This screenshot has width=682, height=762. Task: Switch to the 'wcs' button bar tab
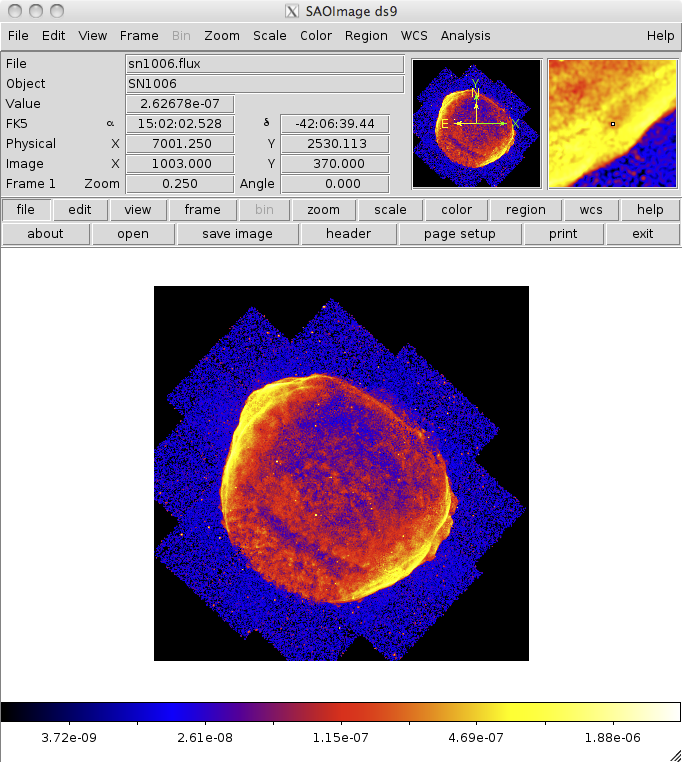[584, 210]
